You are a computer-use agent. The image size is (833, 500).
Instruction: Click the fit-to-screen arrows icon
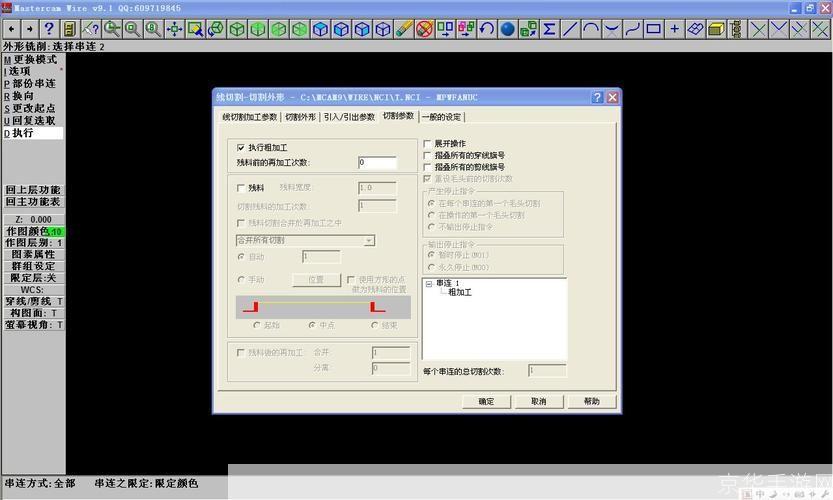tap(174, 29)
